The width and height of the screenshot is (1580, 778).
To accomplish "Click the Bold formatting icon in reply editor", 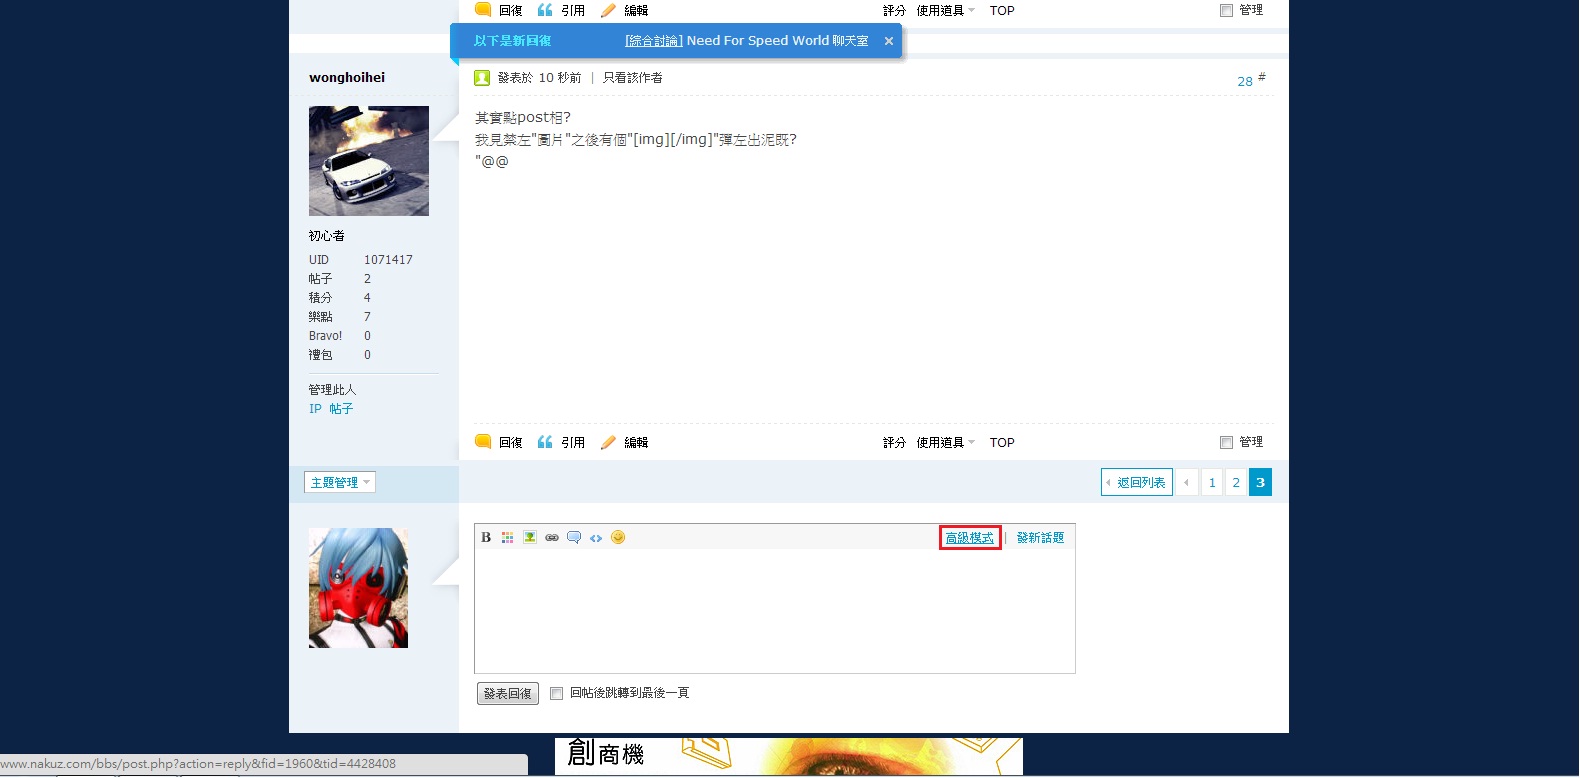I will (x=486, y=538).
